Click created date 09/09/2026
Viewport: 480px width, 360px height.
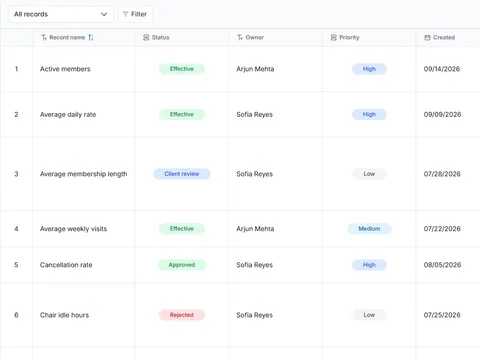tap(442, 115)
